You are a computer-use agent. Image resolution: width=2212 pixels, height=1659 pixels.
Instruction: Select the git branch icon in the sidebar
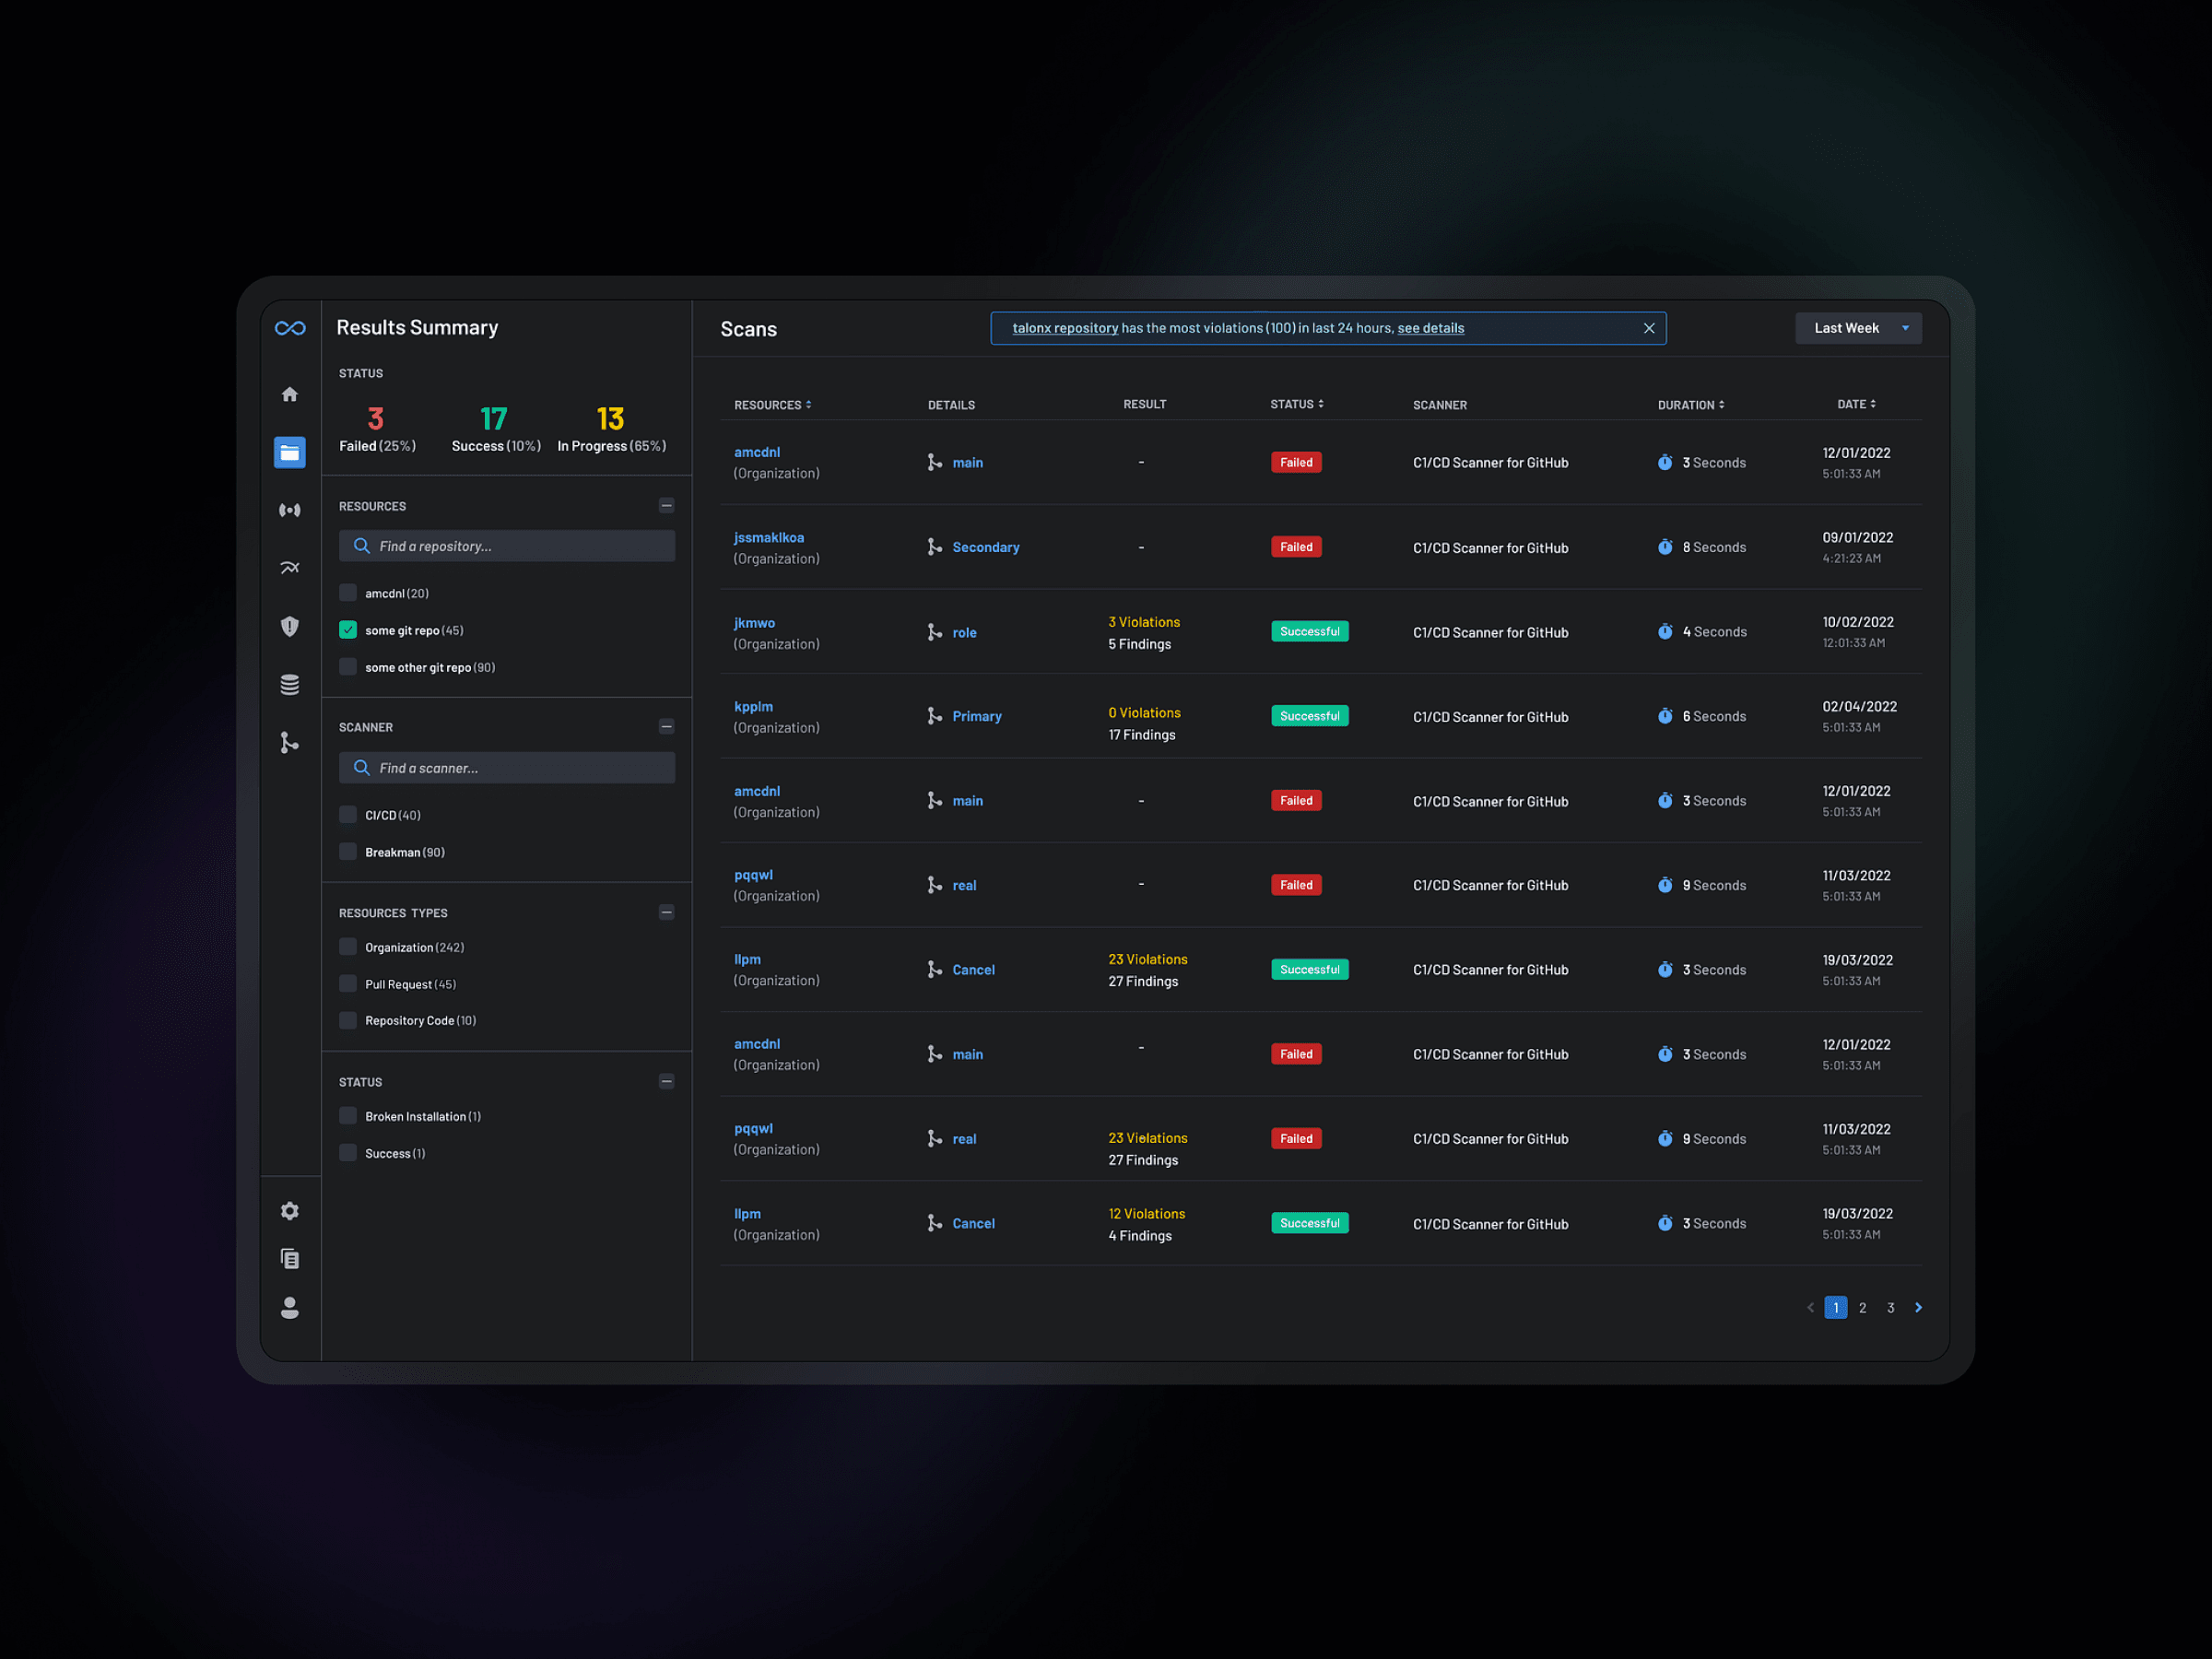click(290, 742)
